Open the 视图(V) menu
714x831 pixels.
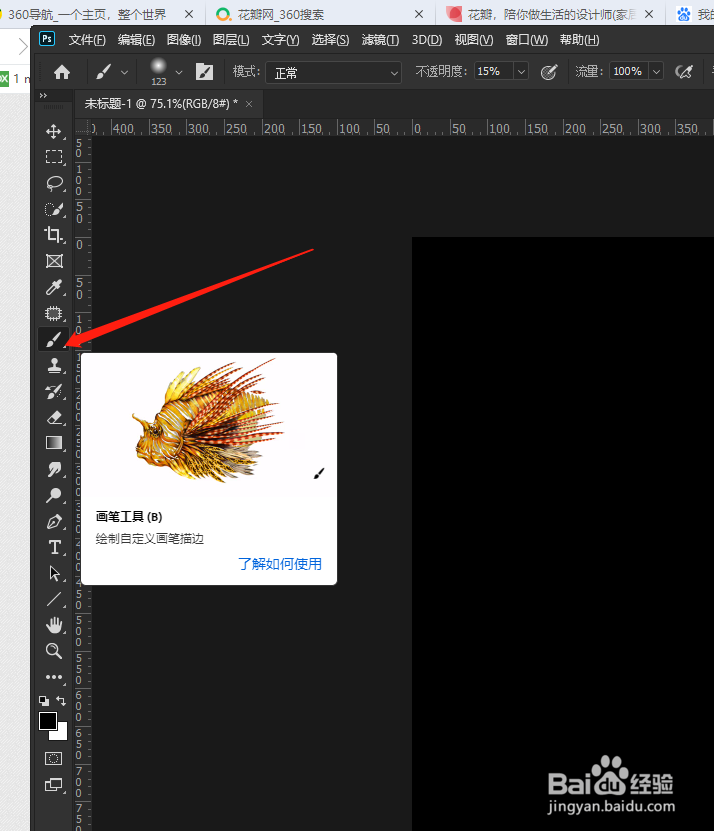(x=474, y=40)
